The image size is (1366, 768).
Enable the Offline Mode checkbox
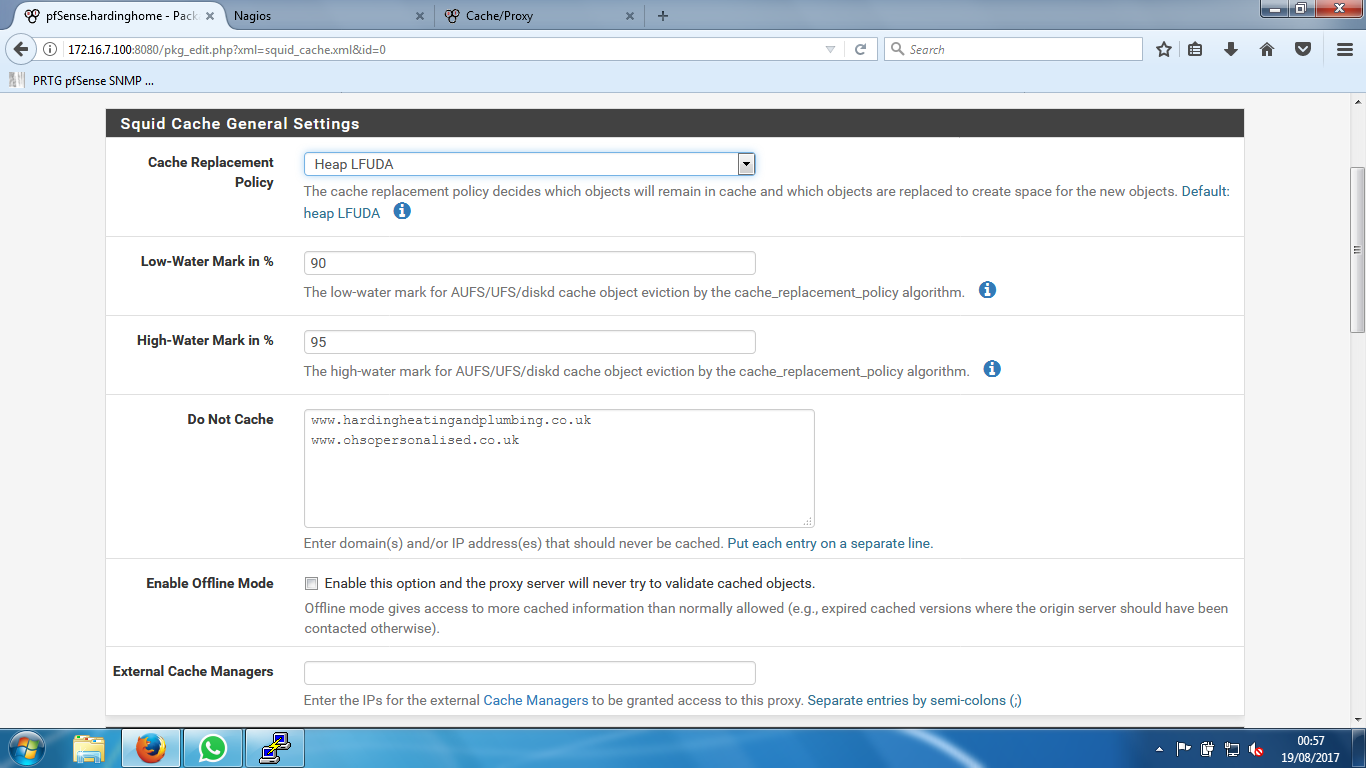[312, 583]
